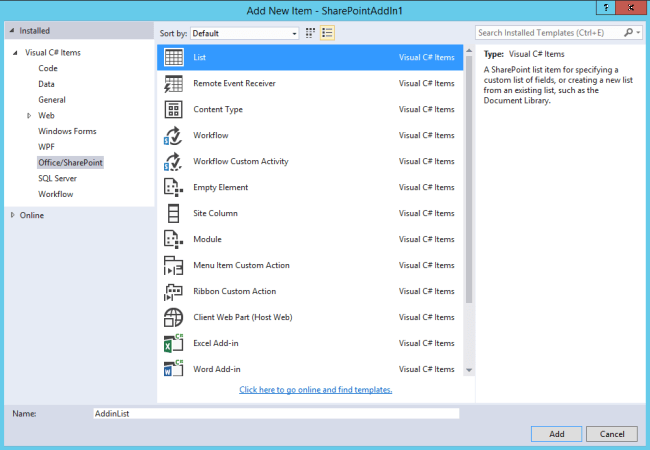
Task: Click the Content Type template icon
Action: click(173, 109)
